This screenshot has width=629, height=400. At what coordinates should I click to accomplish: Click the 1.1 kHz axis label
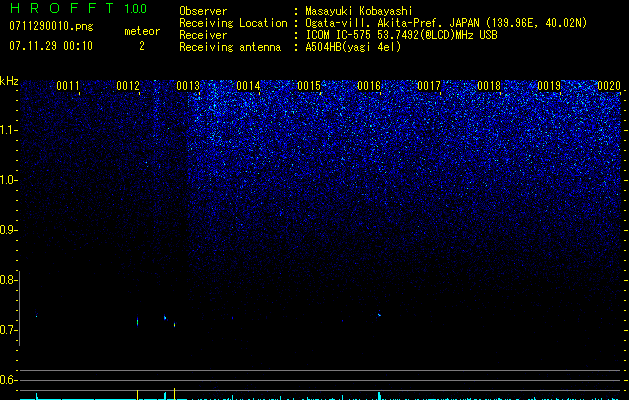[x=8, y=130]
